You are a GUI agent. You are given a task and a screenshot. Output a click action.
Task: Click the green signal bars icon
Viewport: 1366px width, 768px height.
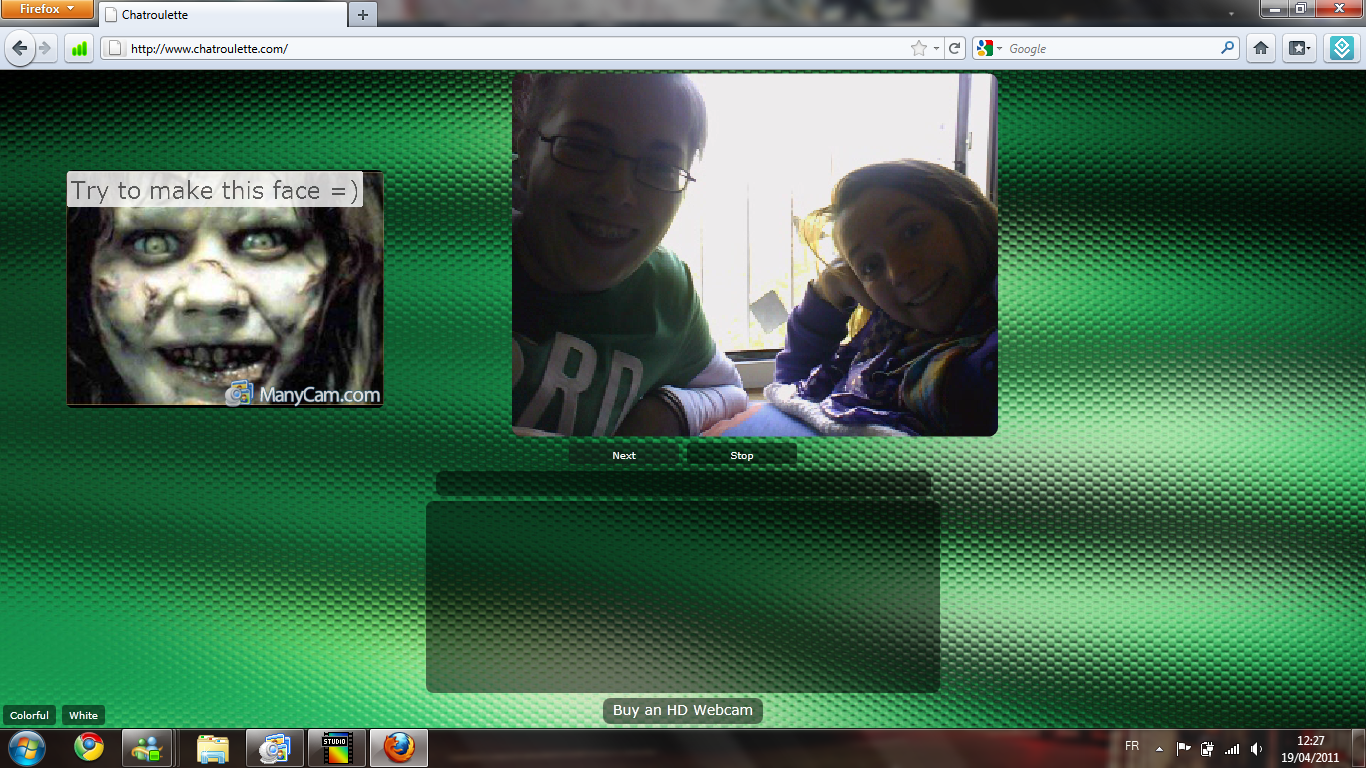coord(79,48)
